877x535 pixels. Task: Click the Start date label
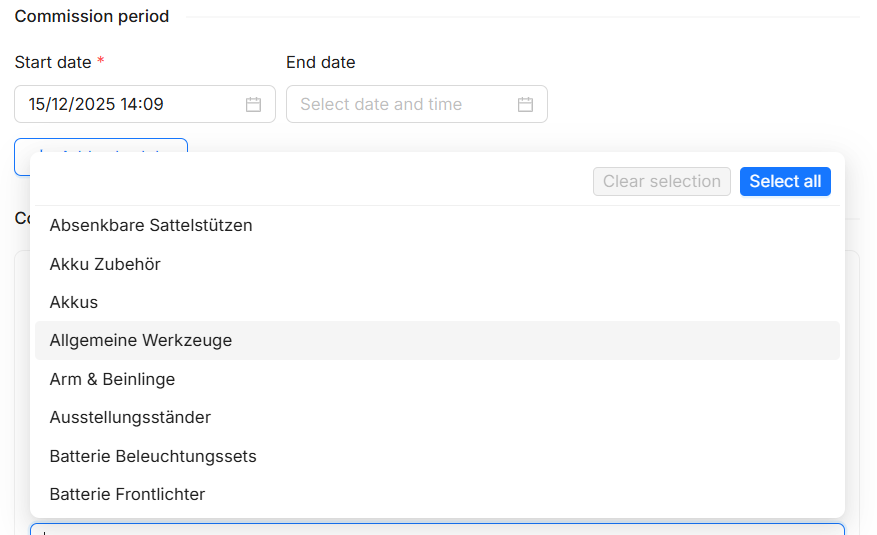click(53, 62)
